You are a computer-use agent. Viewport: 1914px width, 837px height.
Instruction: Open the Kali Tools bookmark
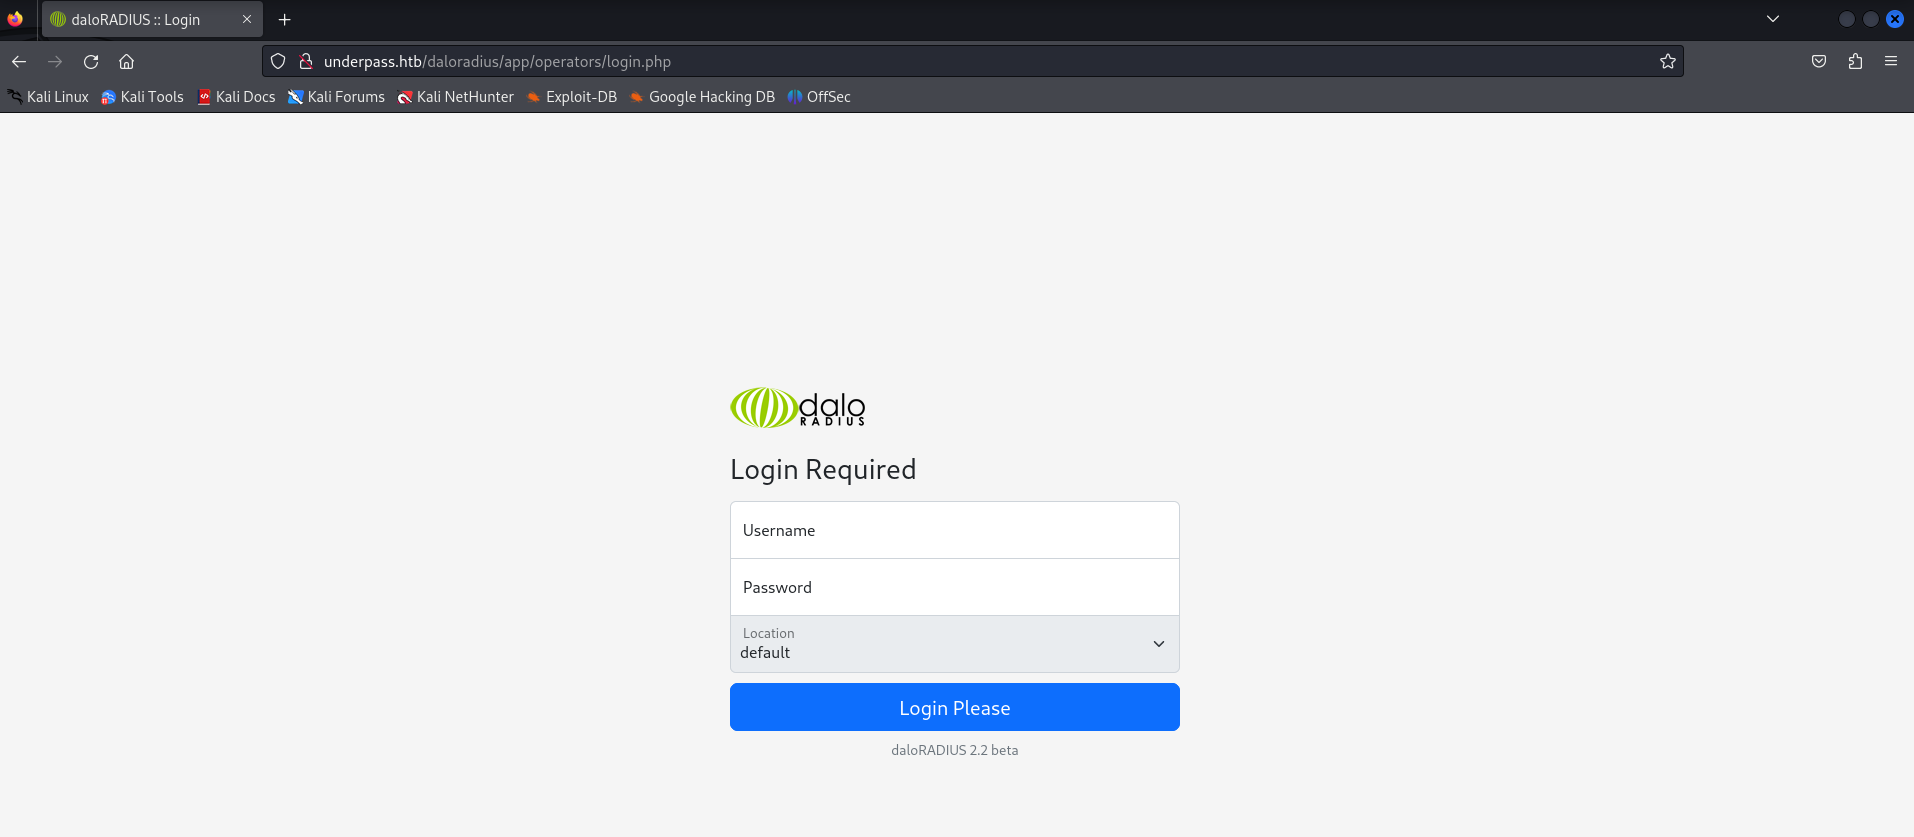tap(143, 97)
